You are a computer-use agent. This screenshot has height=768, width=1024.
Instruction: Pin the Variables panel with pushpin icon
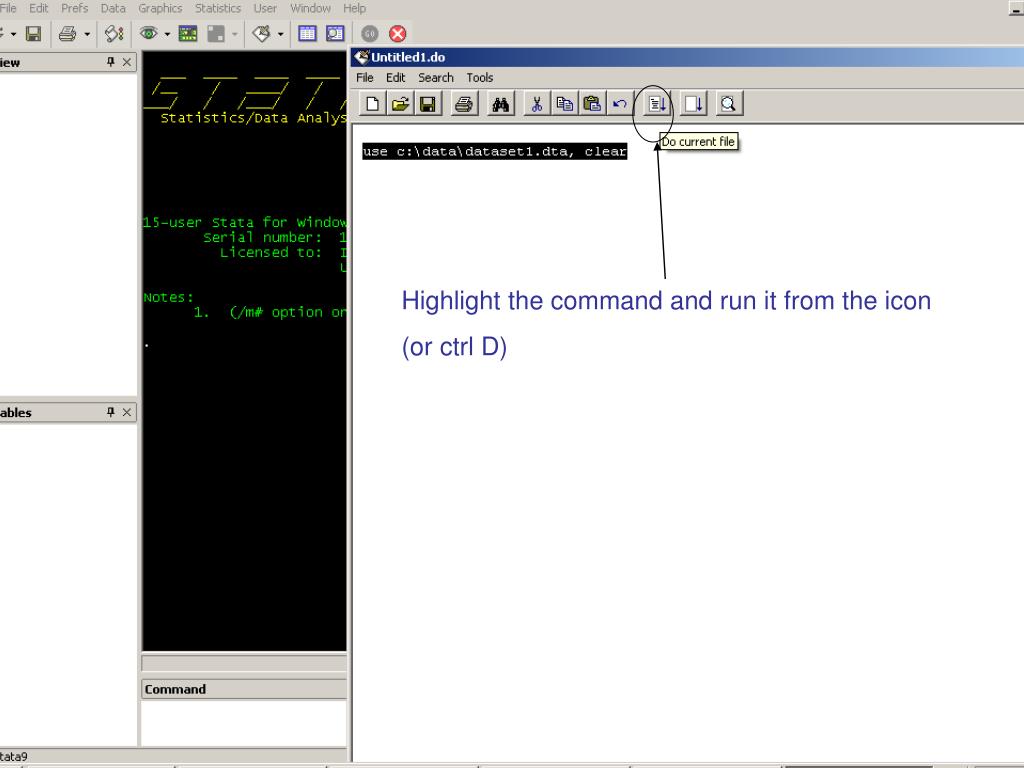pos(110,412)
